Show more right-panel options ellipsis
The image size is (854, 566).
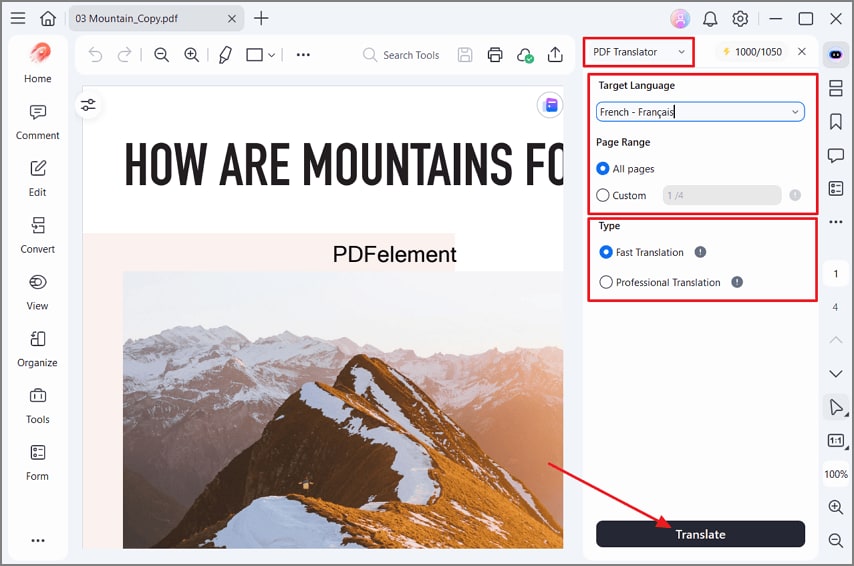click(835, 222)
